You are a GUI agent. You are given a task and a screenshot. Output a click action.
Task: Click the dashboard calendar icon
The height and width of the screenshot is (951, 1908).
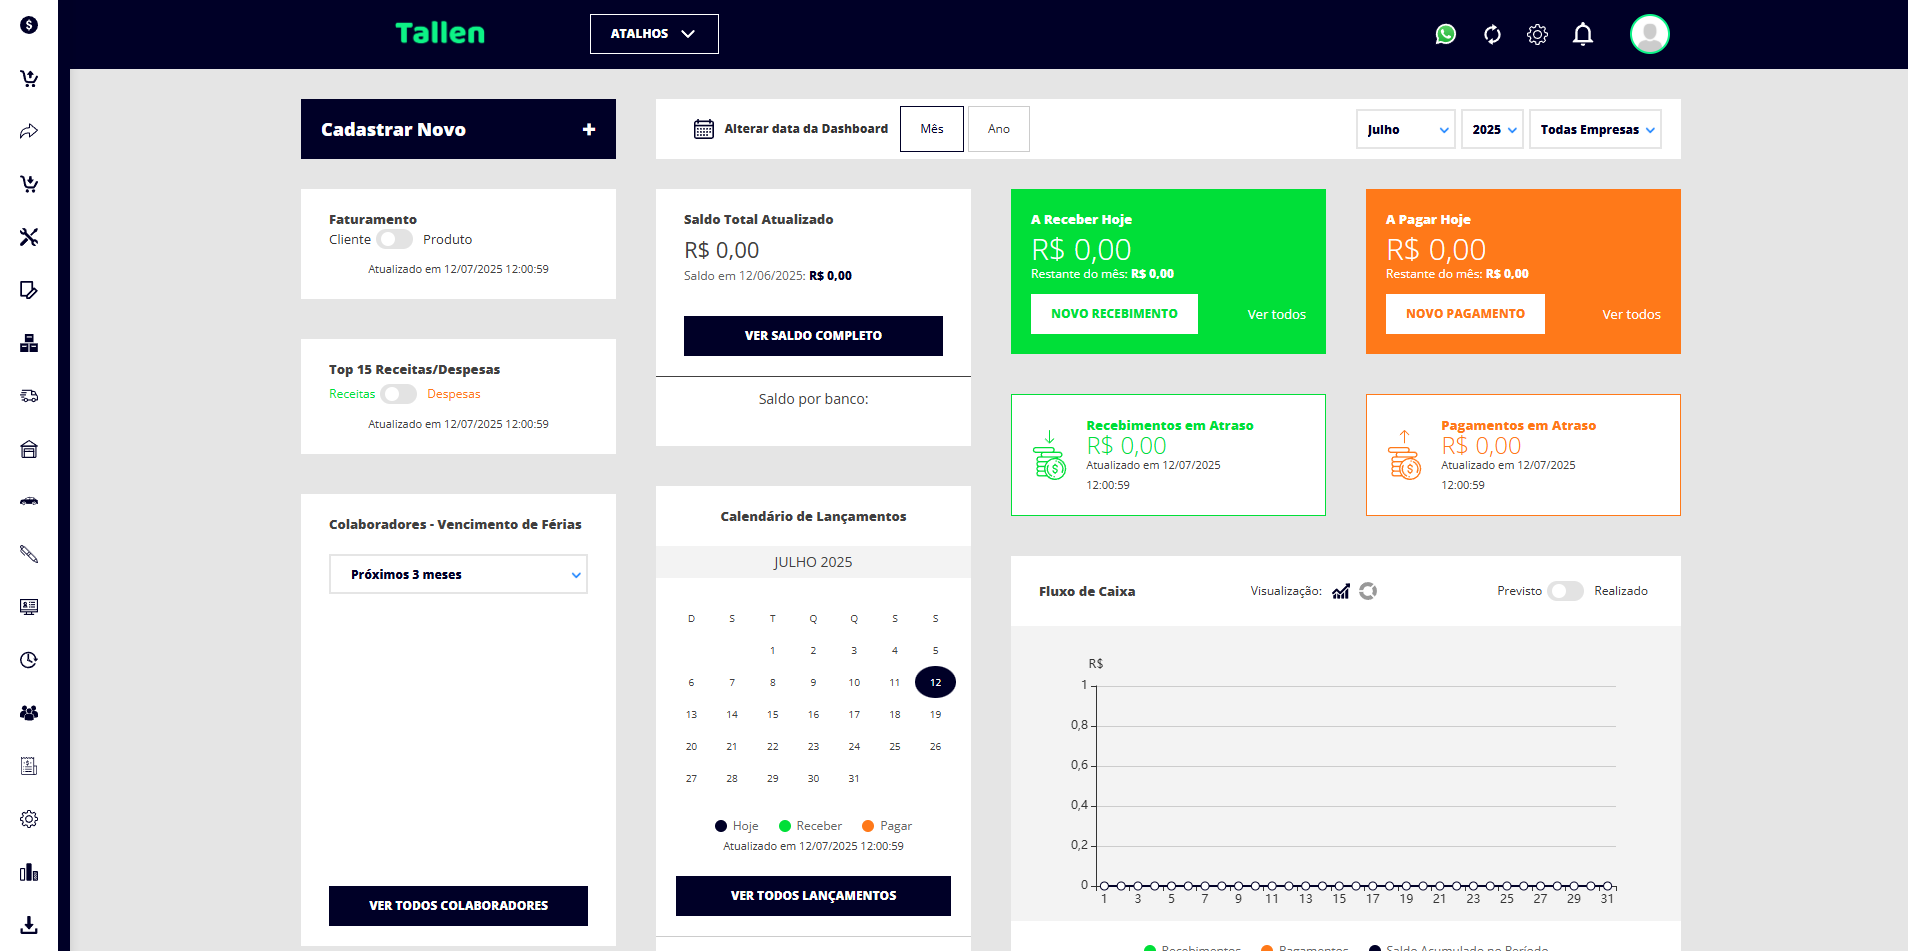point(704,129)
